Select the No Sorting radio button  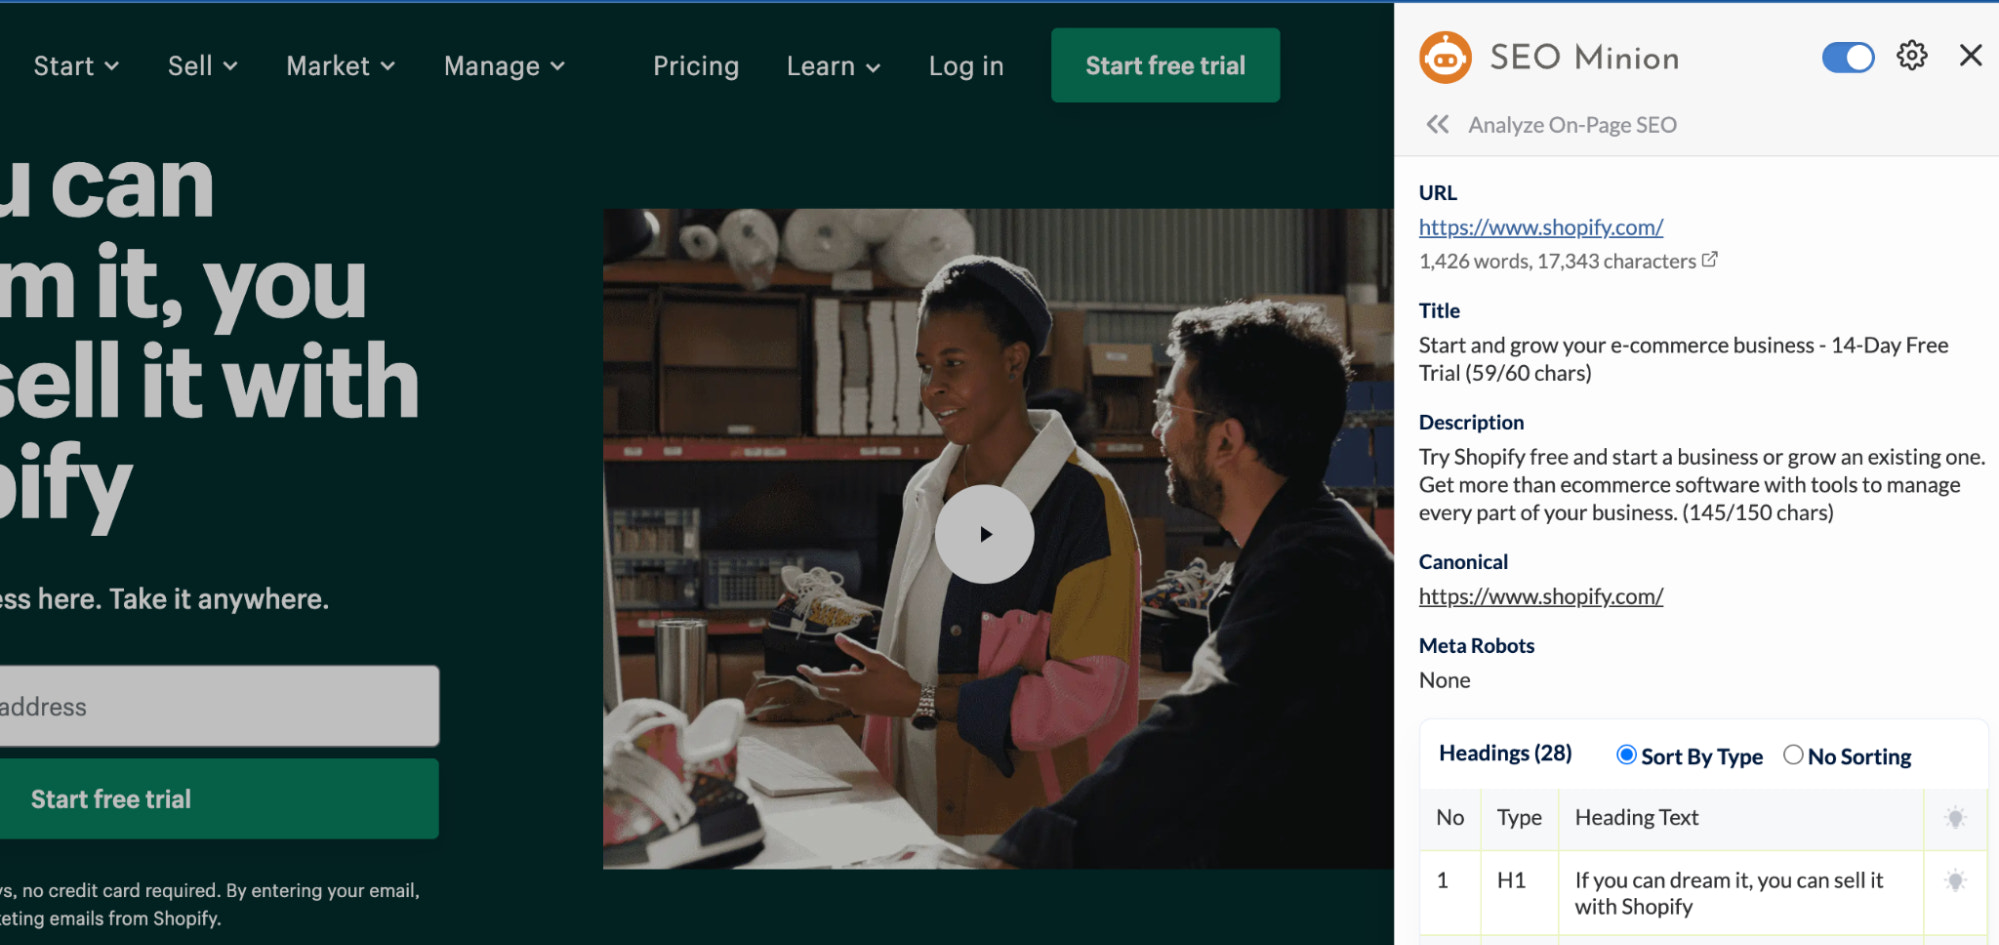coord(1793,755)
